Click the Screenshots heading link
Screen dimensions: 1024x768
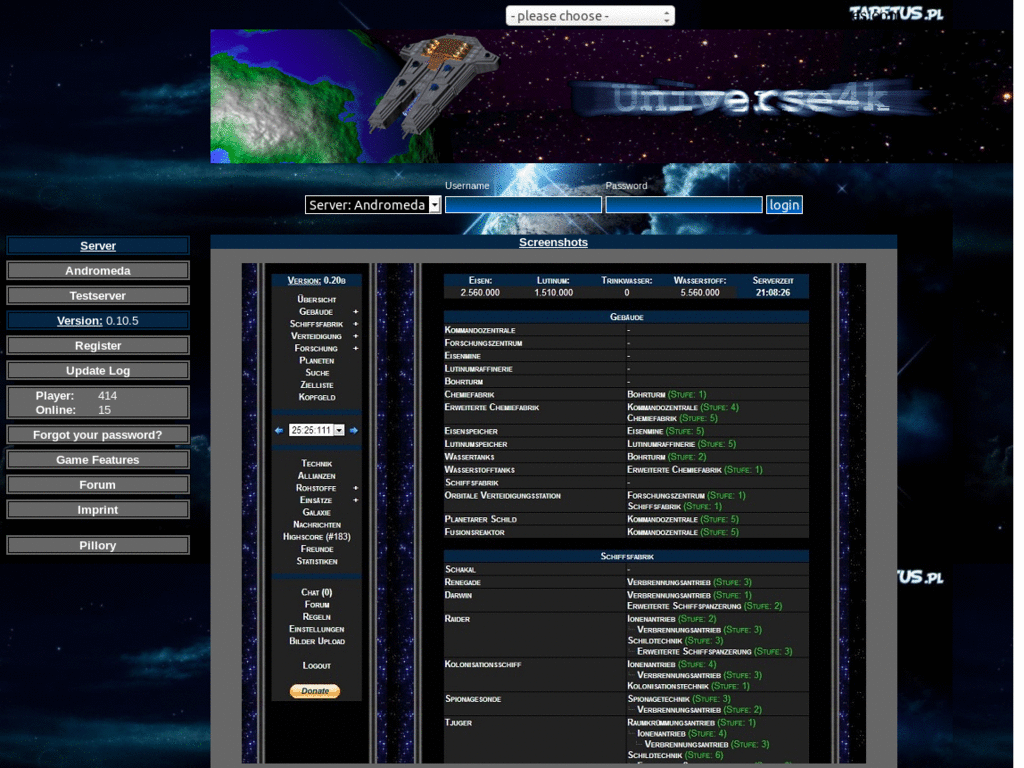pyautogui.click(x=553, y=242)
